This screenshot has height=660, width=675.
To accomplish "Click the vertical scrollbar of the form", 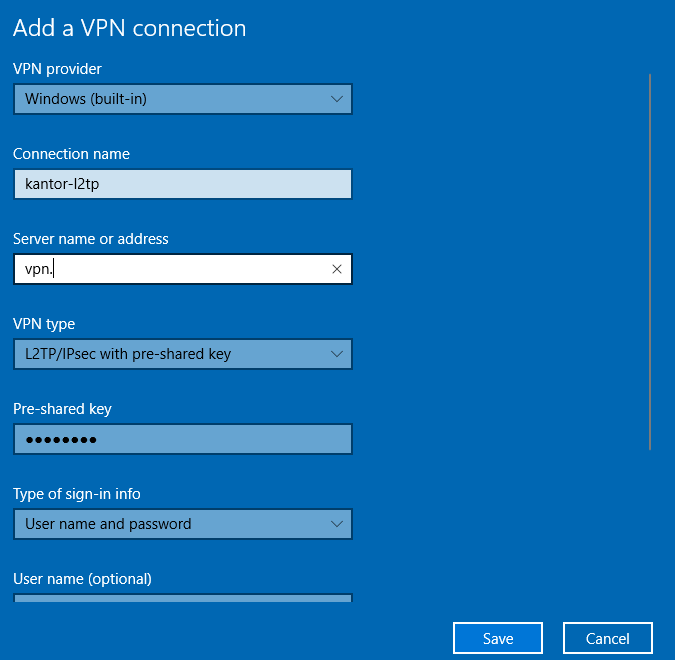I will point(650,262).
